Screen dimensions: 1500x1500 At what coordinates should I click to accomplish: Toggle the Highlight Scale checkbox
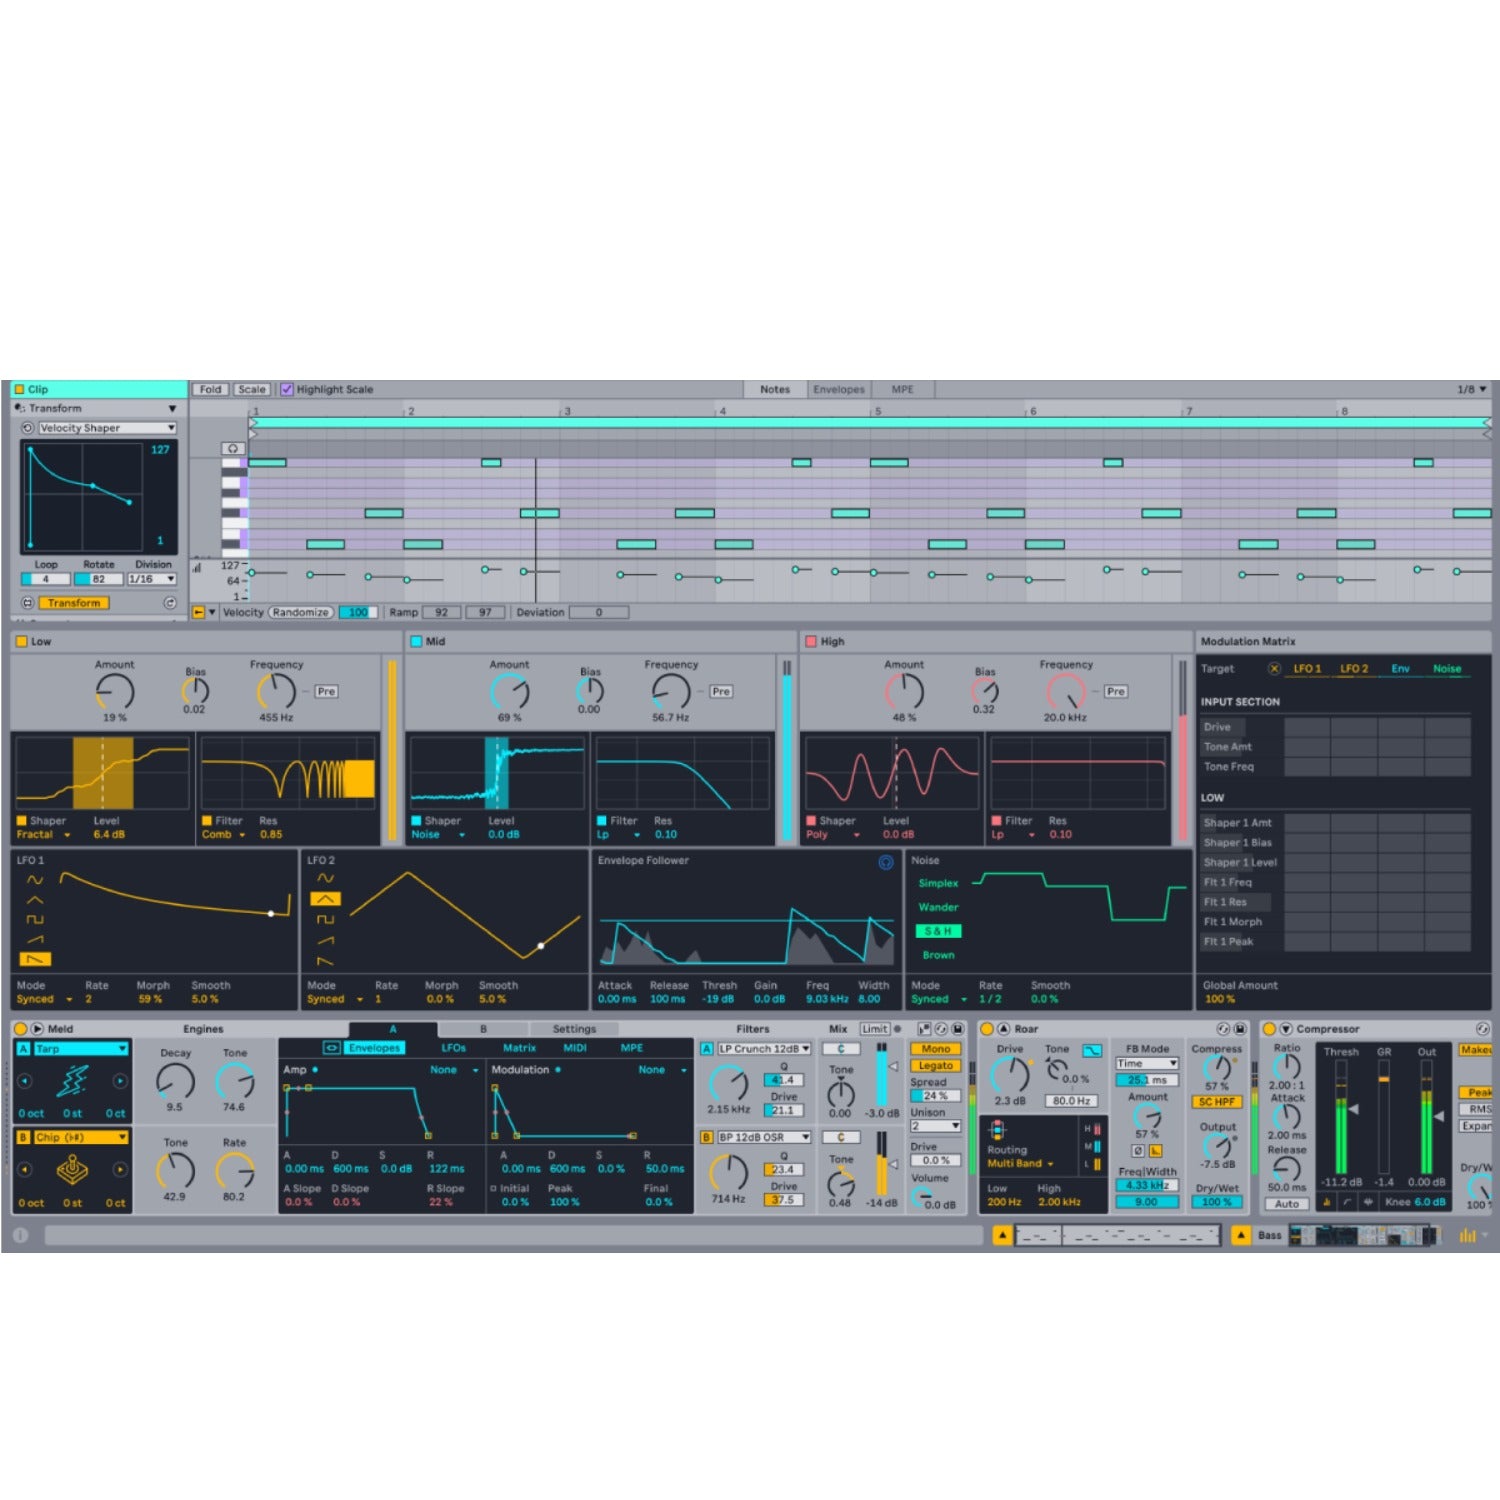[287, 389]
